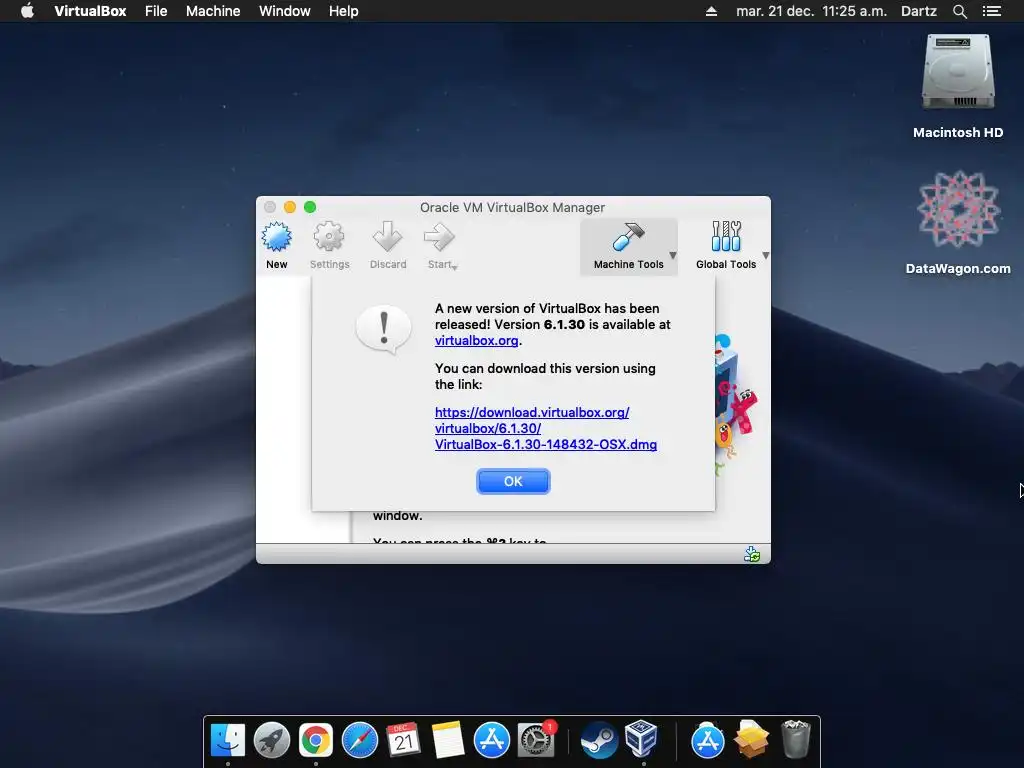Open the Notification Center list icon
Image resolution: width=1024 pixels, height=768 pixels.
(991, 11)
